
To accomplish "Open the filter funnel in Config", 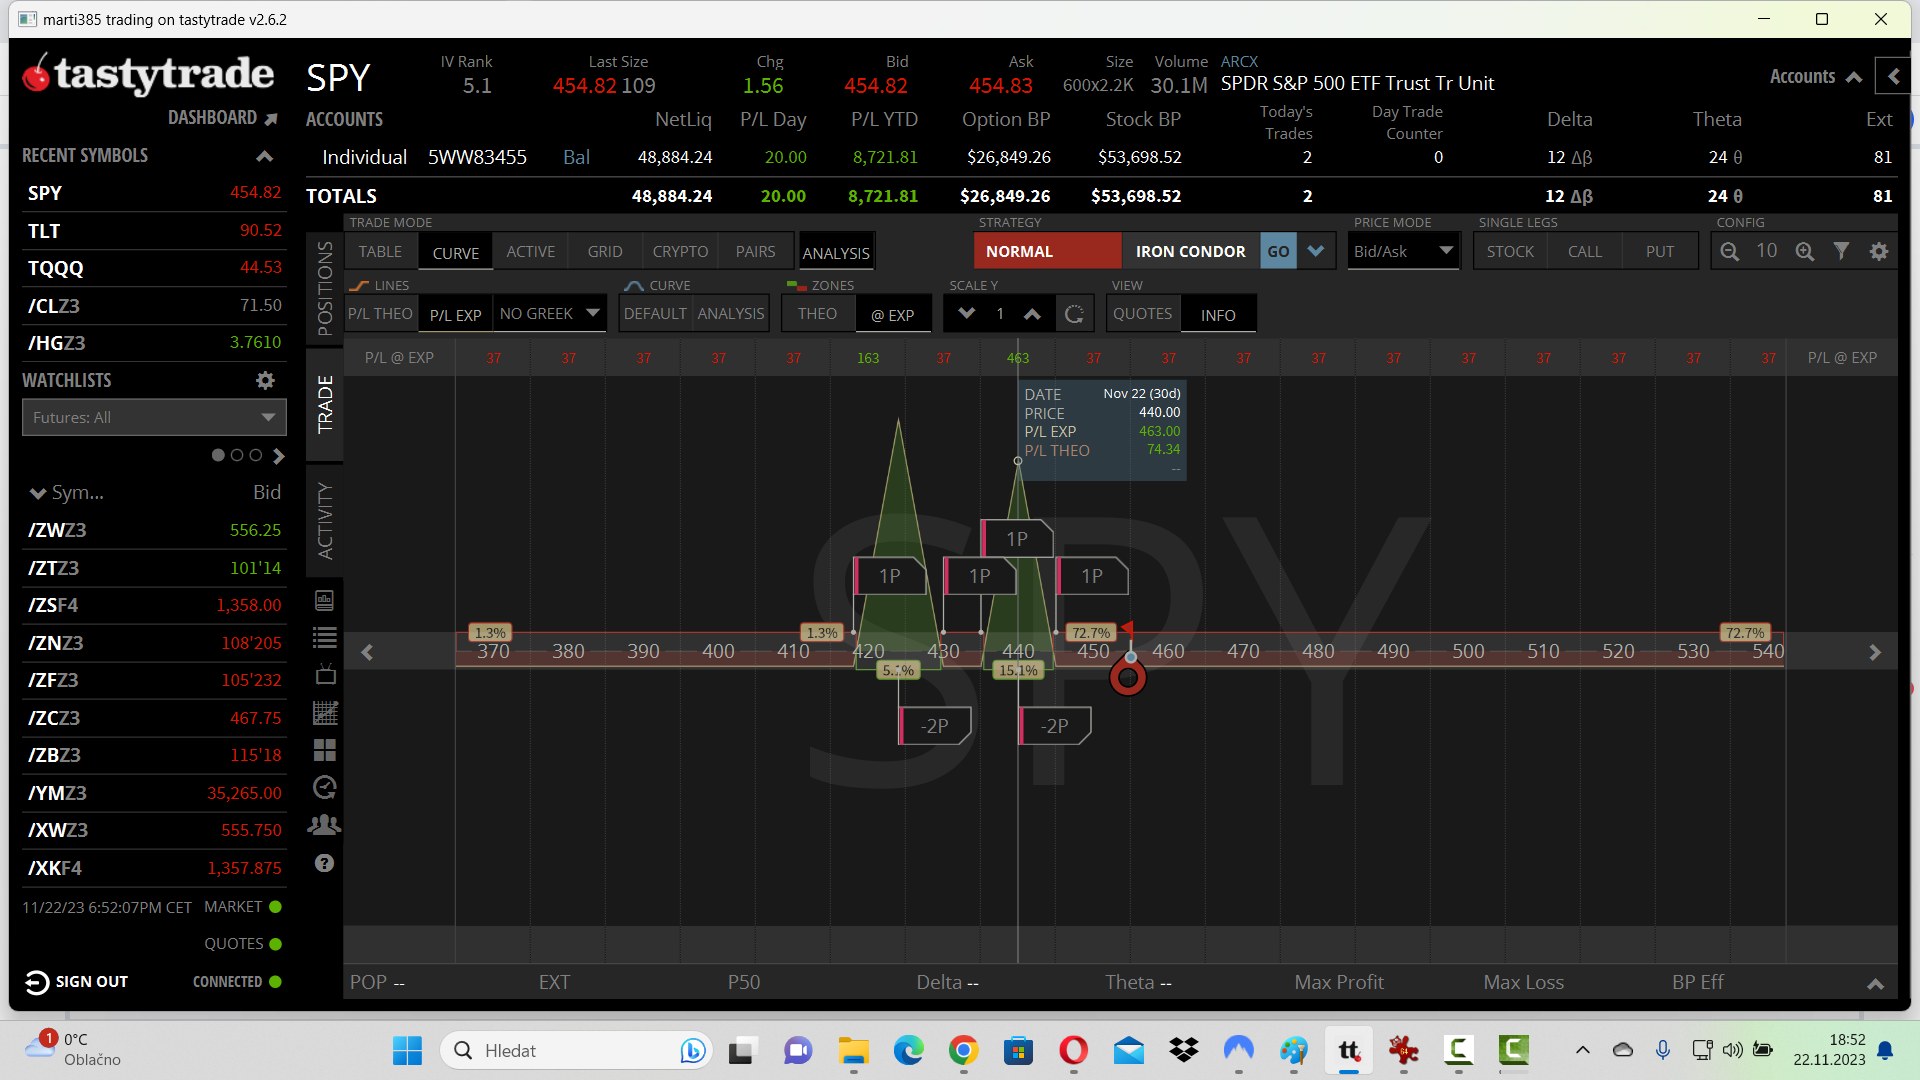I will pyautogui.click(x=1841, y=252).
